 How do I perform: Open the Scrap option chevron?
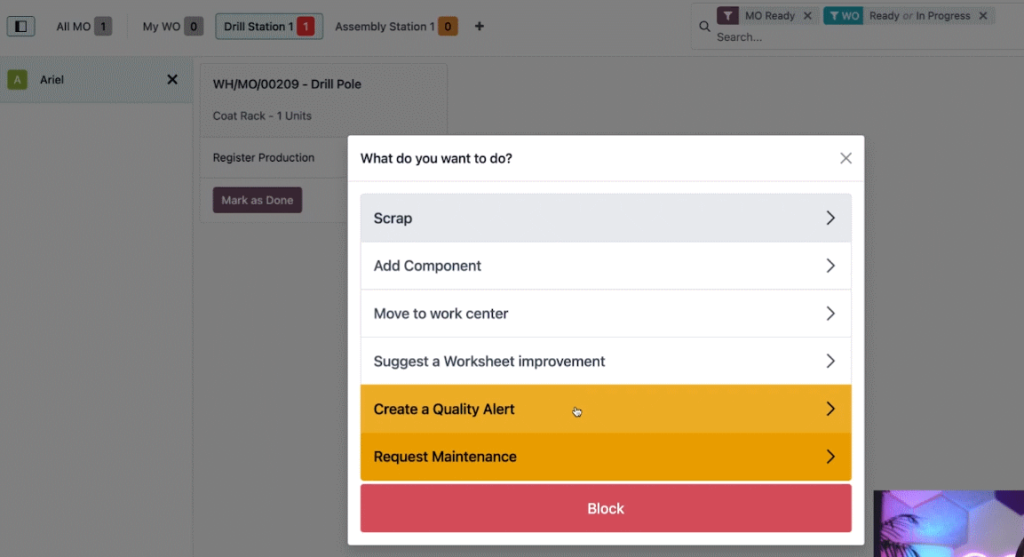[x=830, y=218]
